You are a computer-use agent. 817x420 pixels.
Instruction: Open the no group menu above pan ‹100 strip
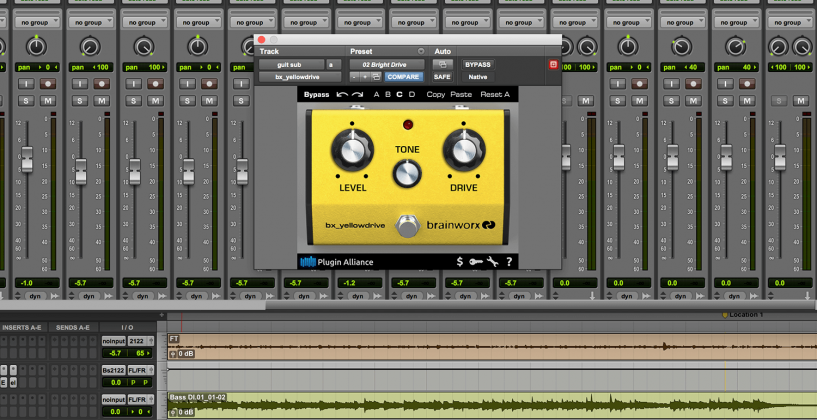pyautogui.click(x=91, y=22)
